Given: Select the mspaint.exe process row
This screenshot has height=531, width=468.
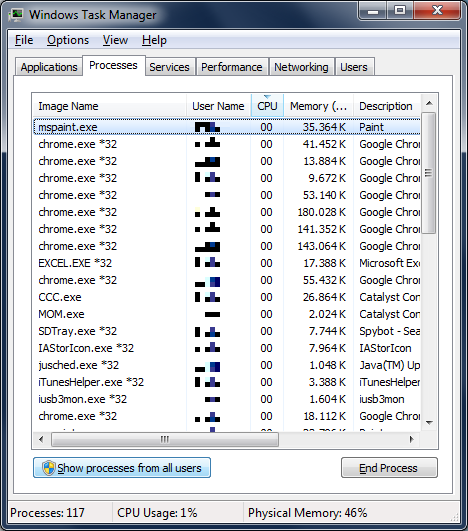Looking at the screenshot, I should 227,127.
